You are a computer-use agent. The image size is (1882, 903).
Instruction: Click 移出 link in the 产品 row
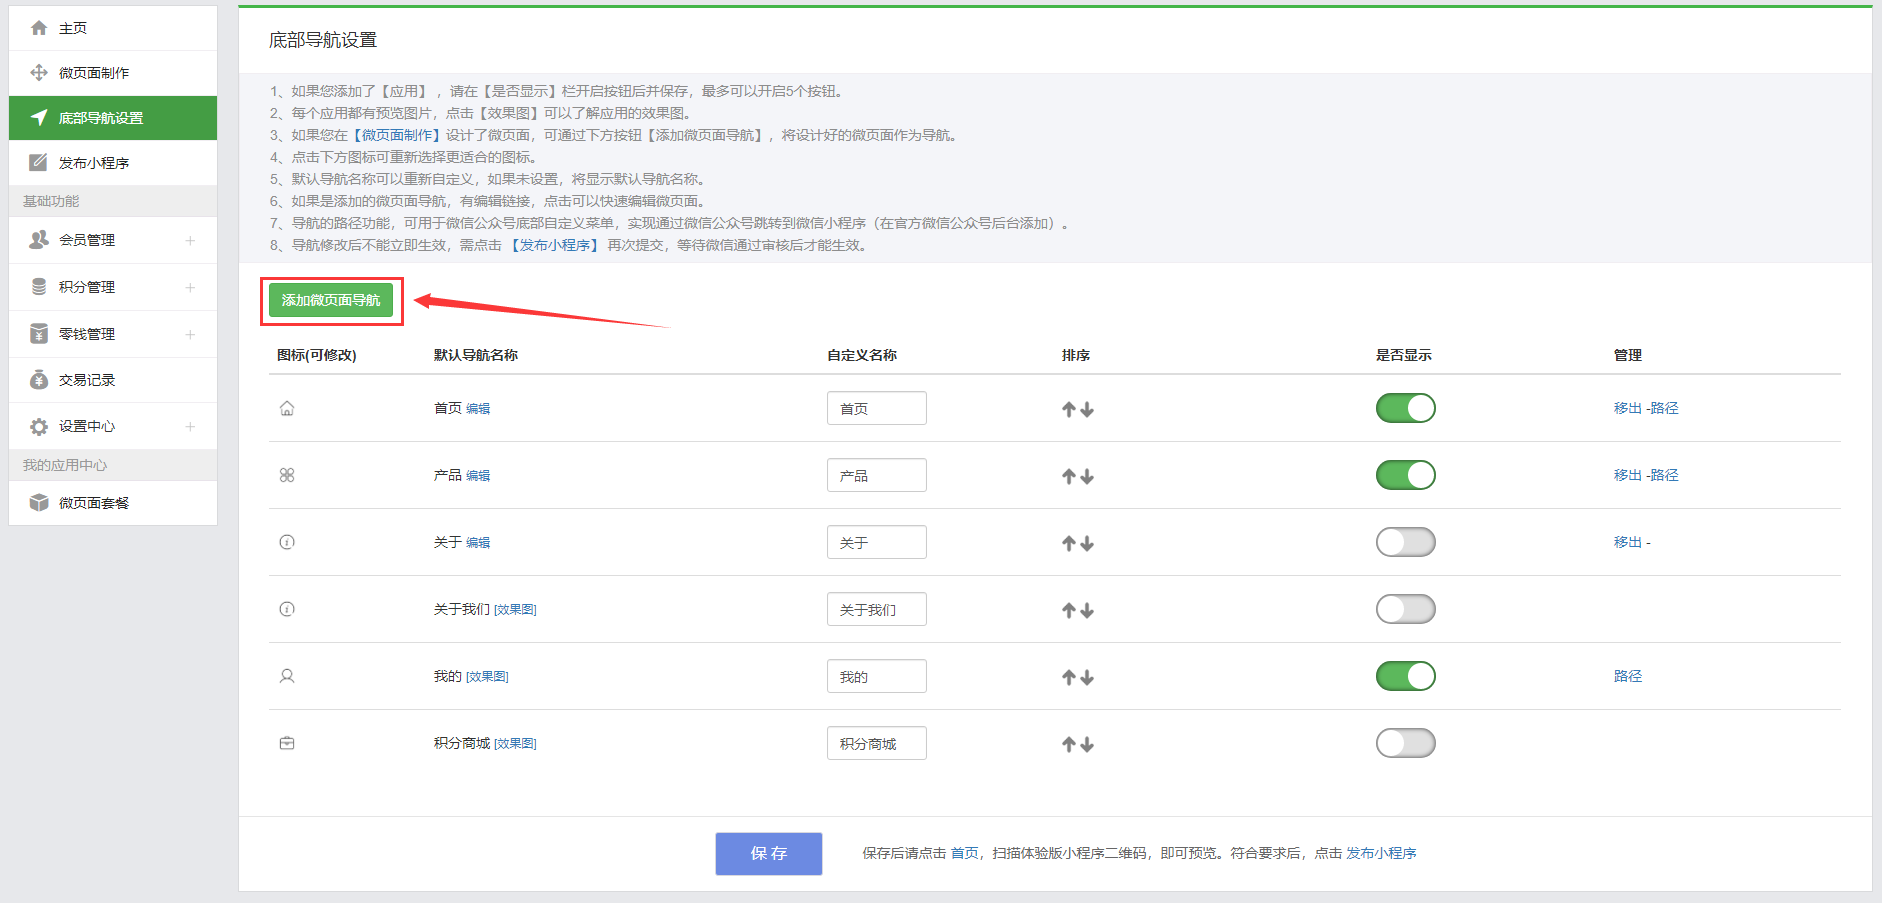click(1628, 475)
